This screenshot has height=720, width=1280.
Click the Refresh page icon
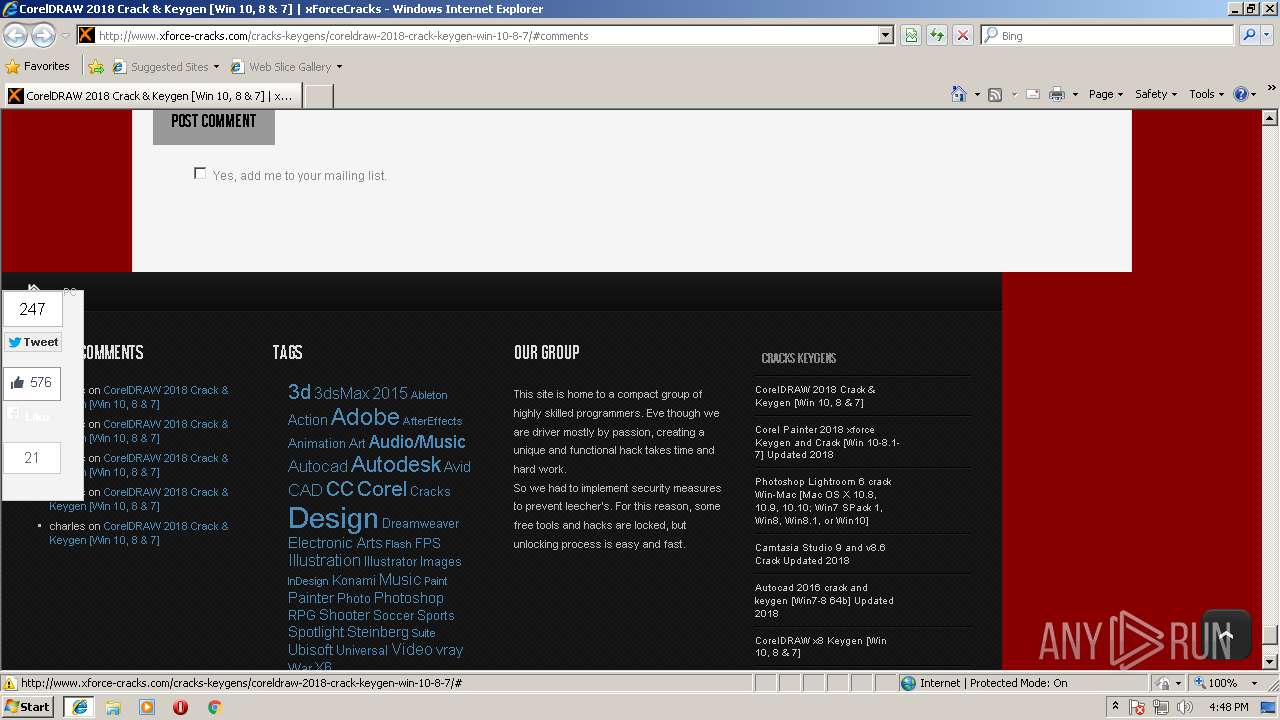point(937,35)
